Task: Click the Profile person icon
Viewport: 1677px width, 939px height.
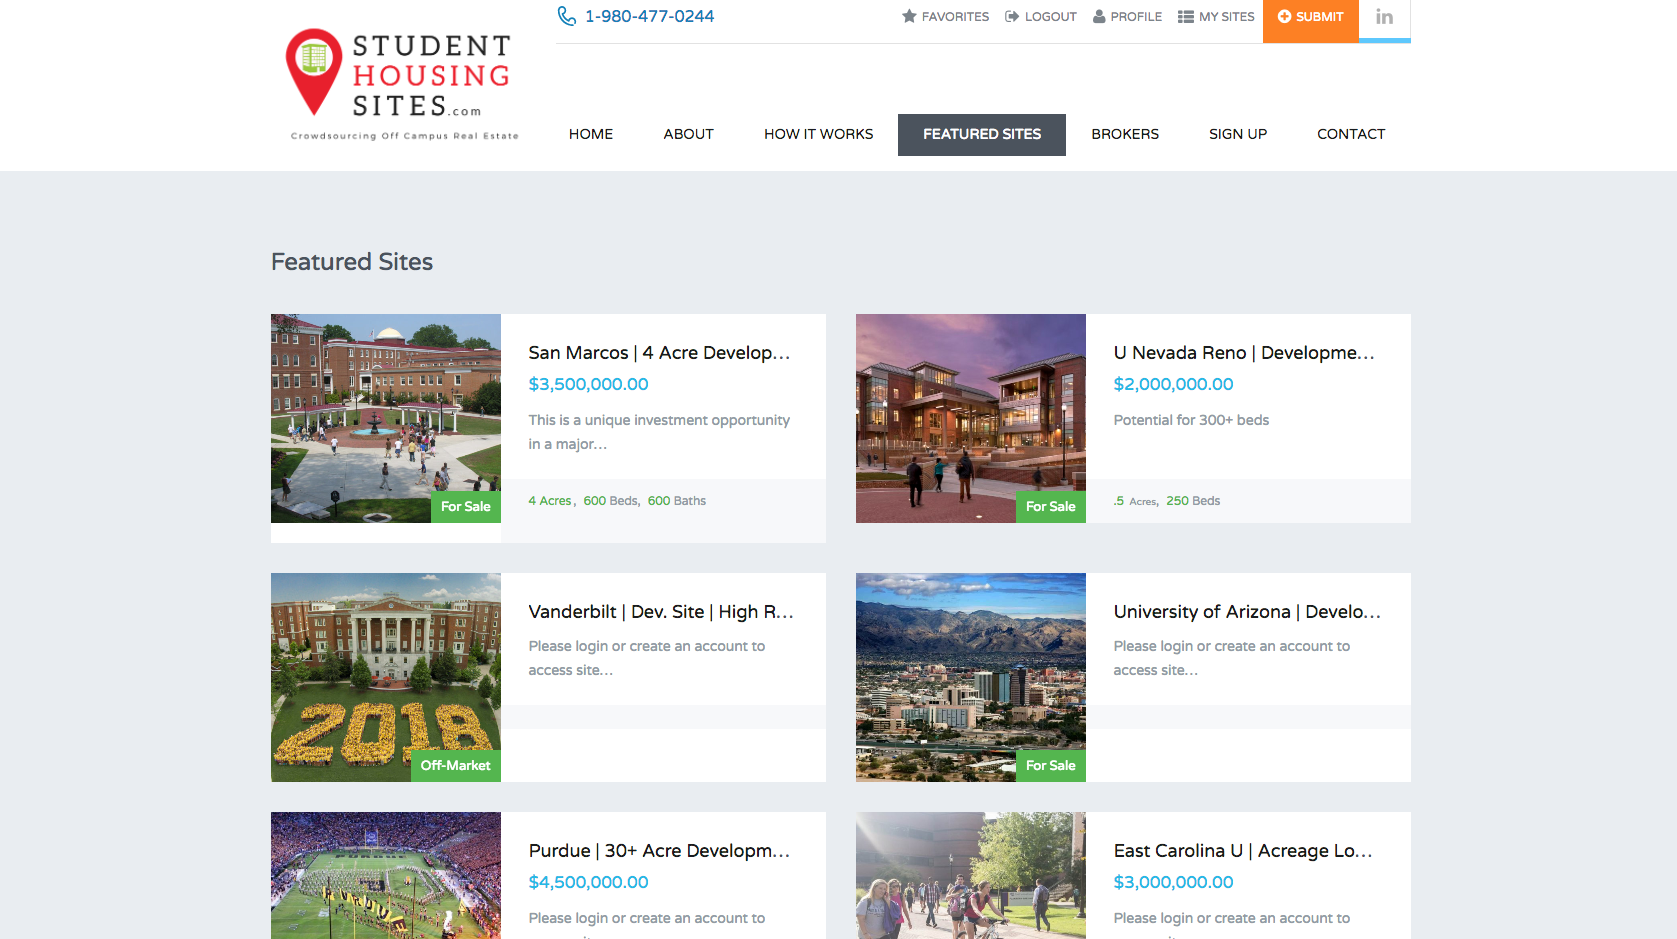Action: (x=1099, y=16)
